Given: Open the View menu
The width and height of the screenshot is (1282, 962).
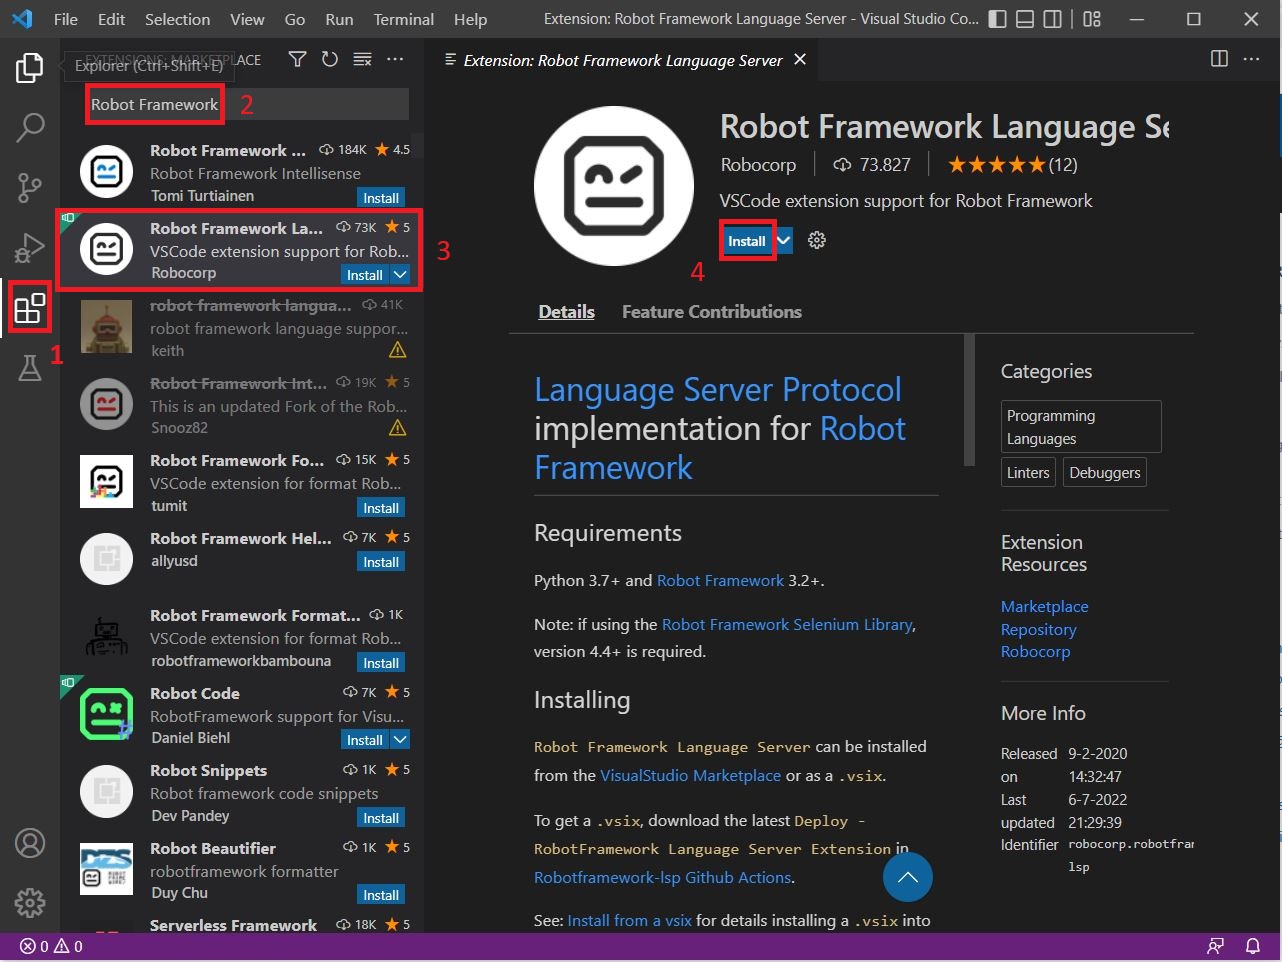Looking at the screenshot, I should [x=247, y=19].
